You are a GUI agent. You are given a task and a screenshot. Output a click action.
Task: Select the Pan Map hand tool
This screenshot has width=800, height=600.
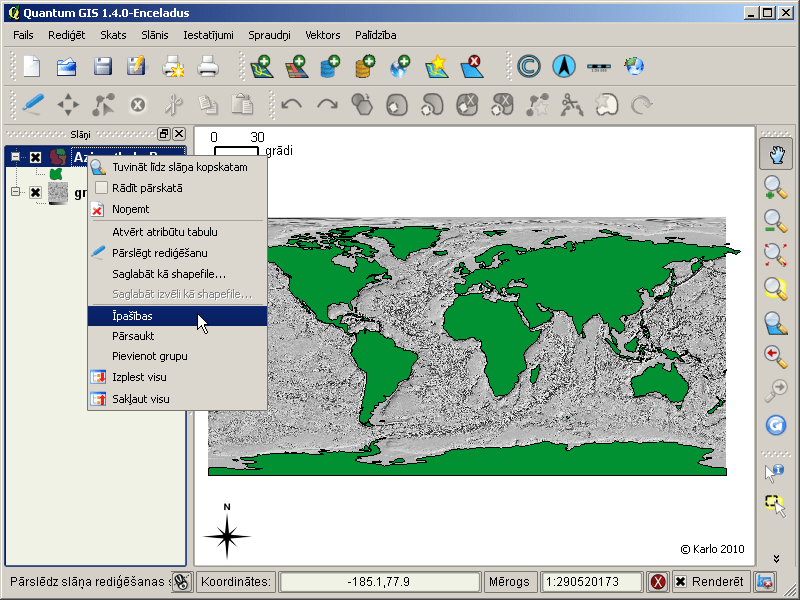(x=776, y=155)
